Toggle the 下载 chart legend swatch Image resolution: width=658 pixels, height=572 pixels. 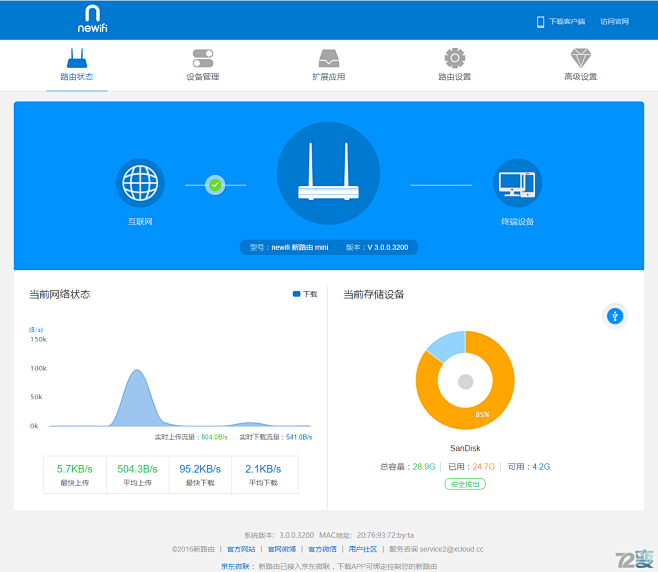click(x=296, y=294)
